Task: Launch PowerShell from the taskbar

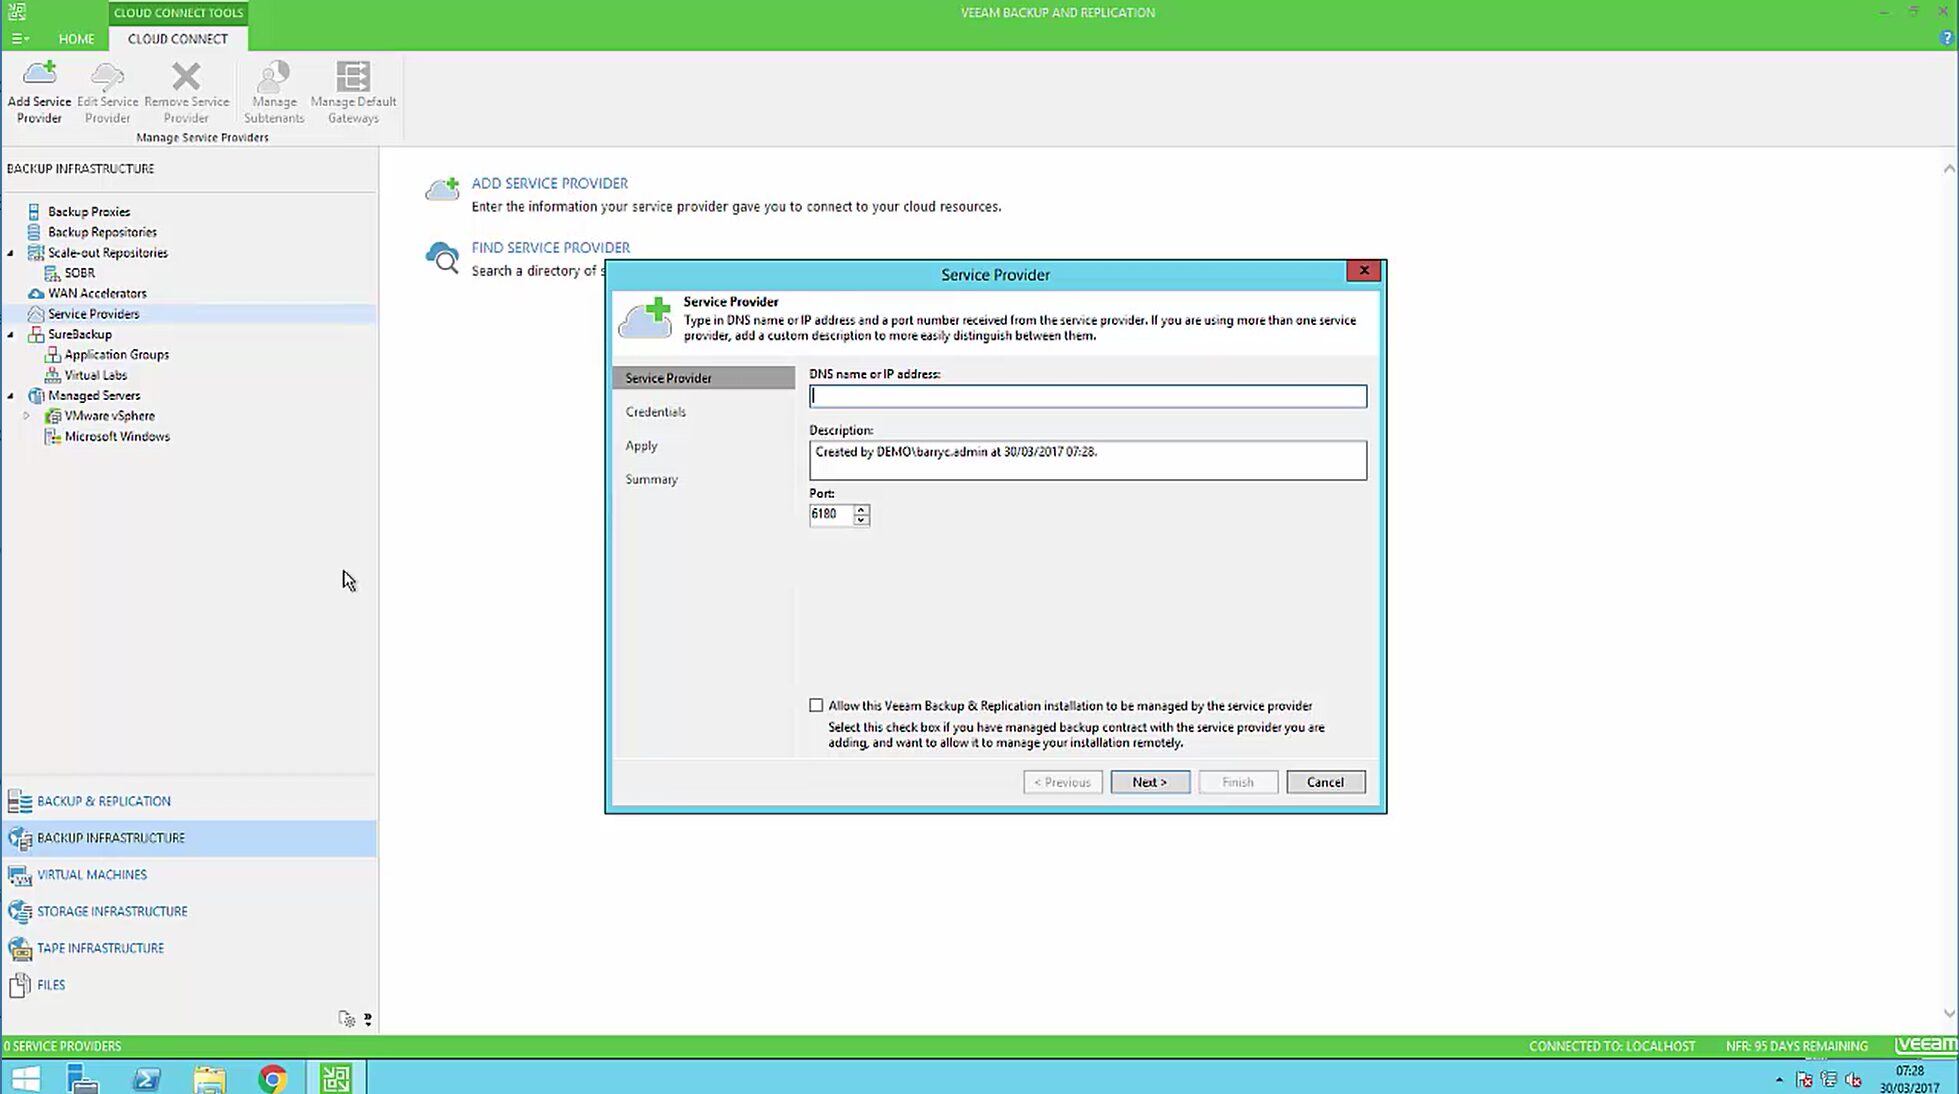Action: [146, 1078]
